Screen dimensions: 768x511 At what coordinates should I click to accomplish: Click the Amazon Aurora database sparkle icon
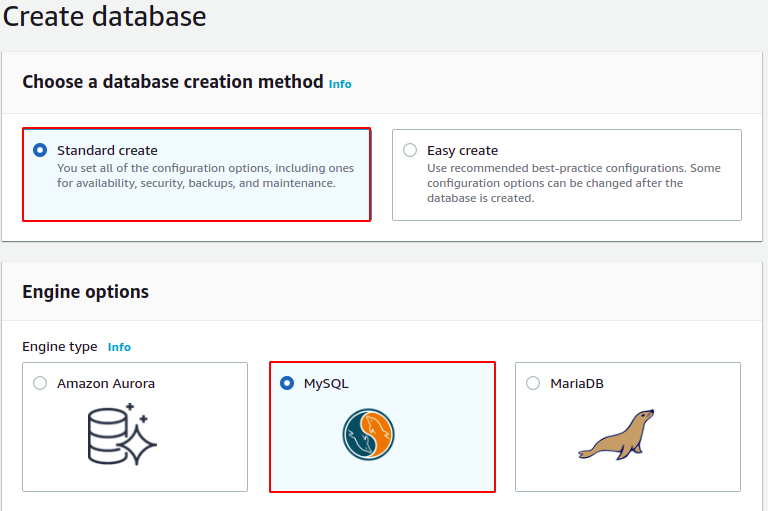tap(122, 434)
